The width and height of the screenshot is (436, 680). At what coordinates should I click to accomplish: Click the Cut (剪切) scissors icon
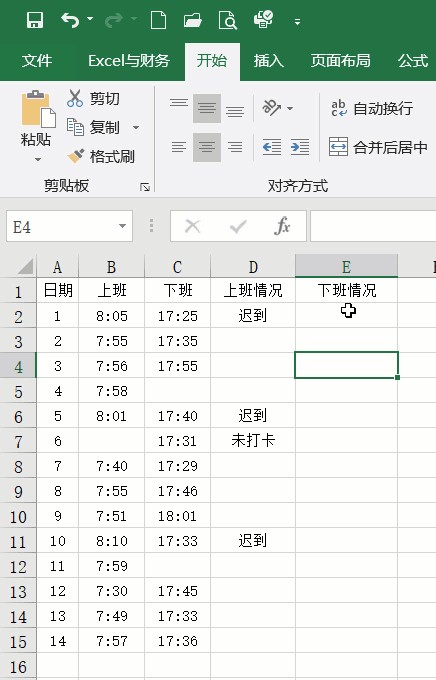pyautogui.click(x=75, y=98)
